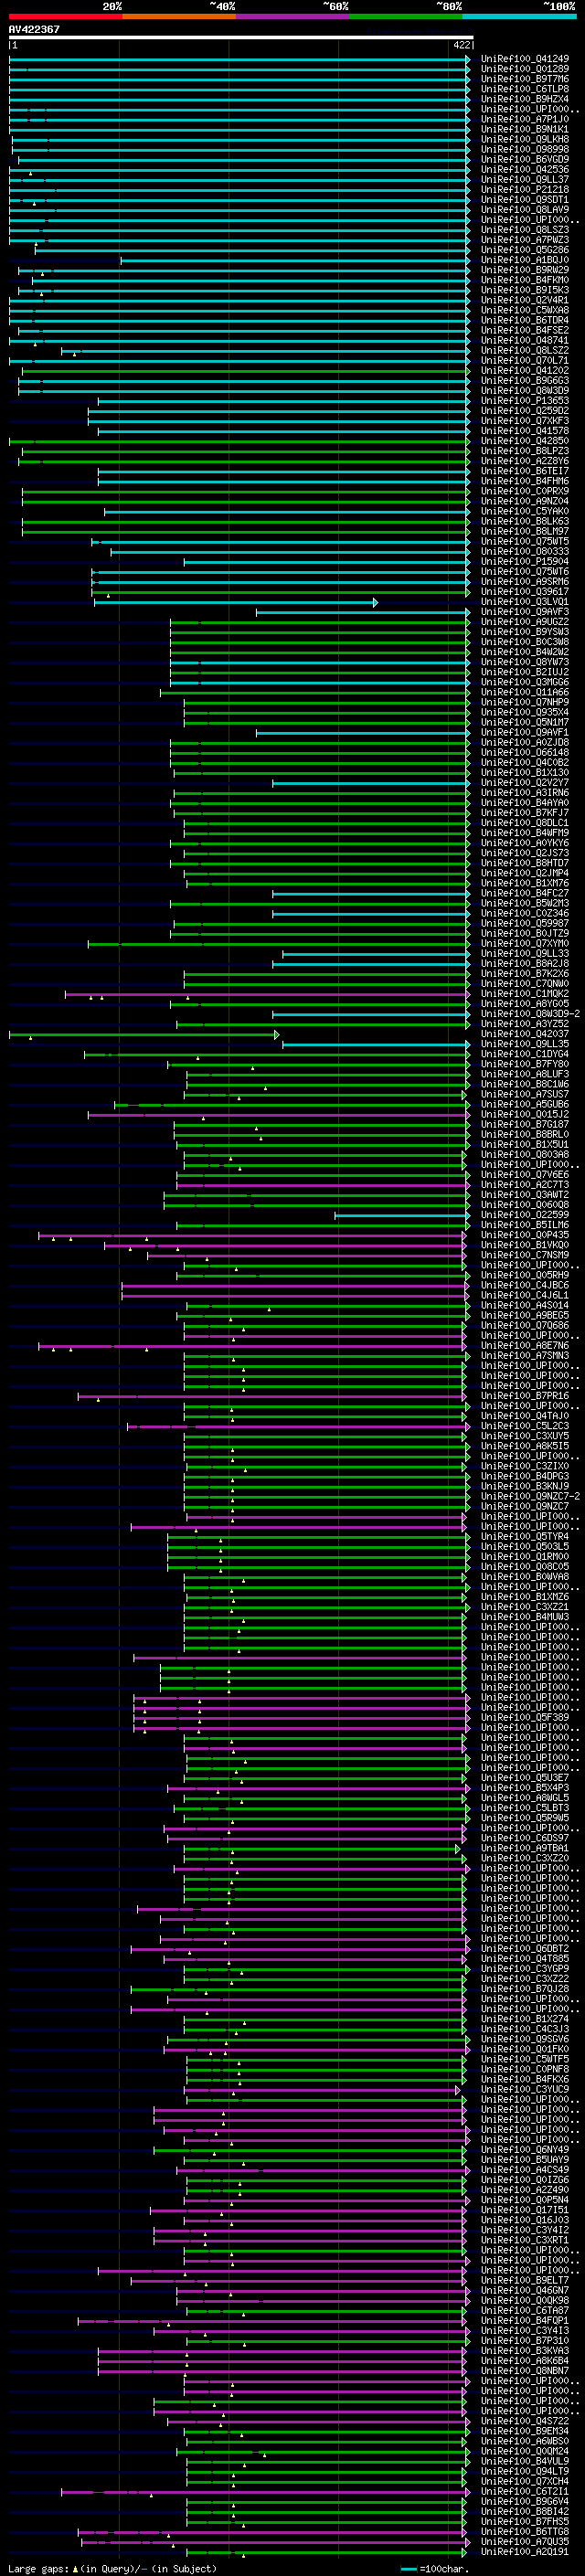The height and width of the screenshot is (2576, 585).
Task: Click the UniRef100_P21218 label
Action: 525,189
